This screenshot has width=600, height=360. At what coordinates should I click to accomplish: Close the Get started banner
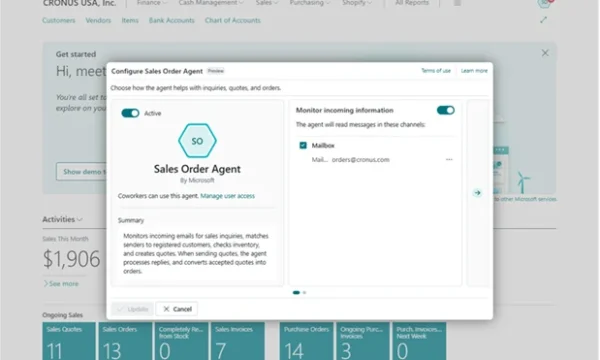click(x=545, y=53)
